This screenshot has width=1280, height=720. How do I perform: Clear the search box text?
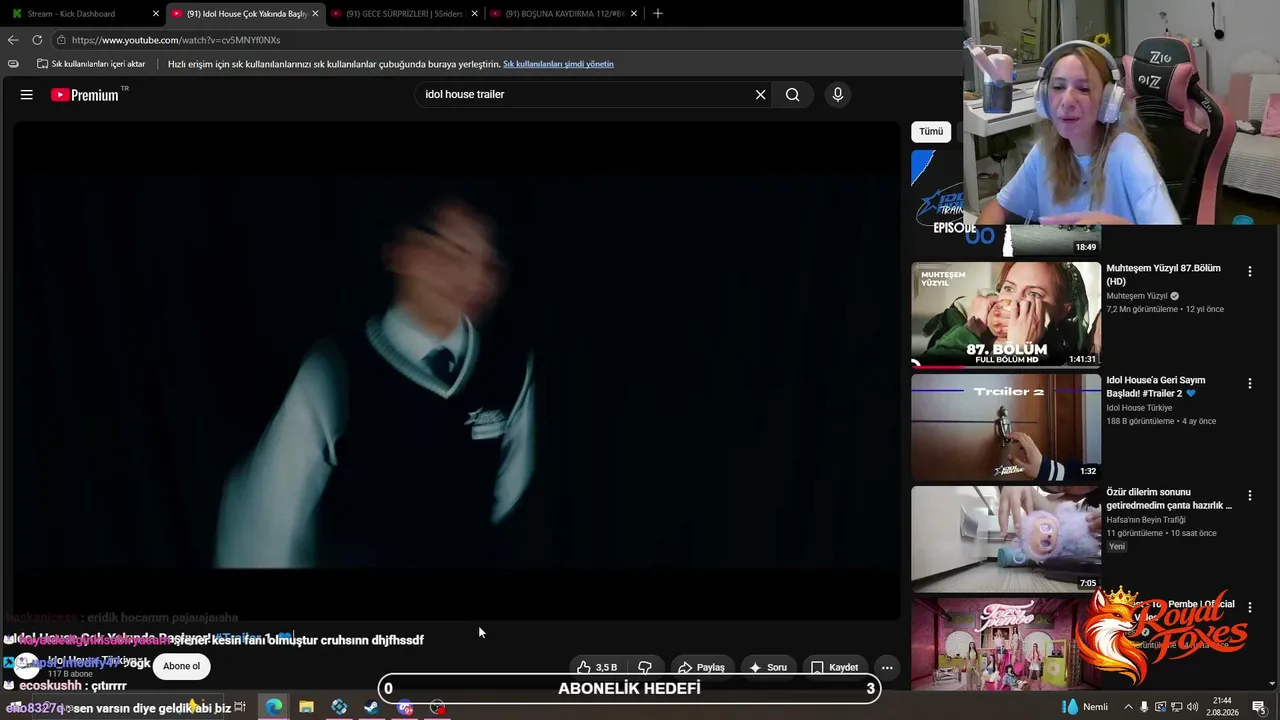coord(760,95)
